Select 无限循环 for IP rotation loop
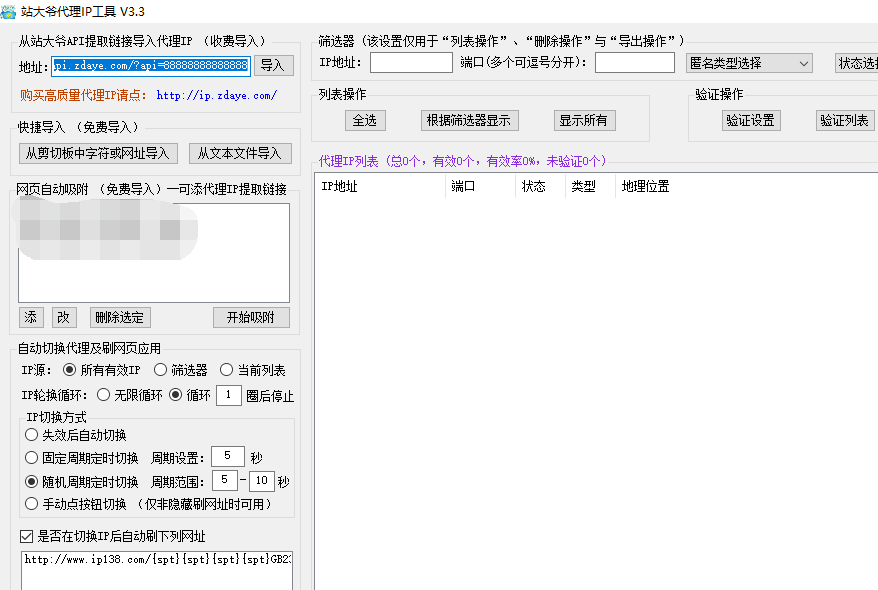 (104, 394)
